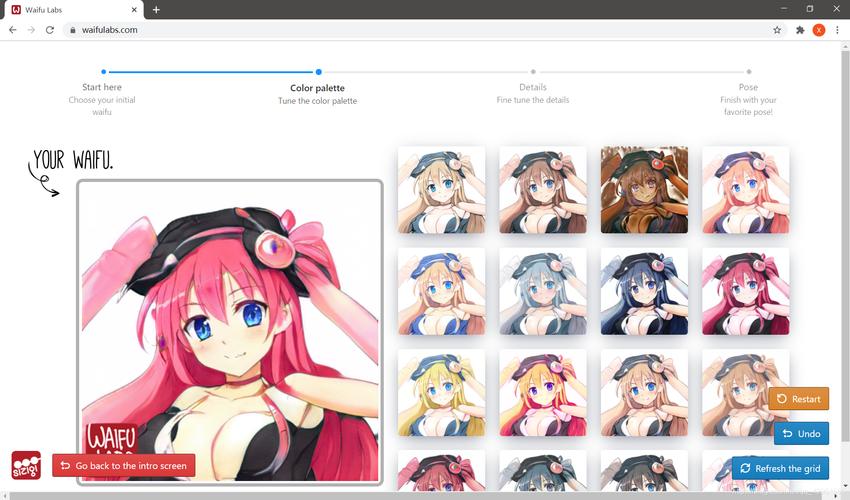The width and height of the screenshot is (850, 500).
Task: Click the Details progress dot
Action: [x=533, y=72]
